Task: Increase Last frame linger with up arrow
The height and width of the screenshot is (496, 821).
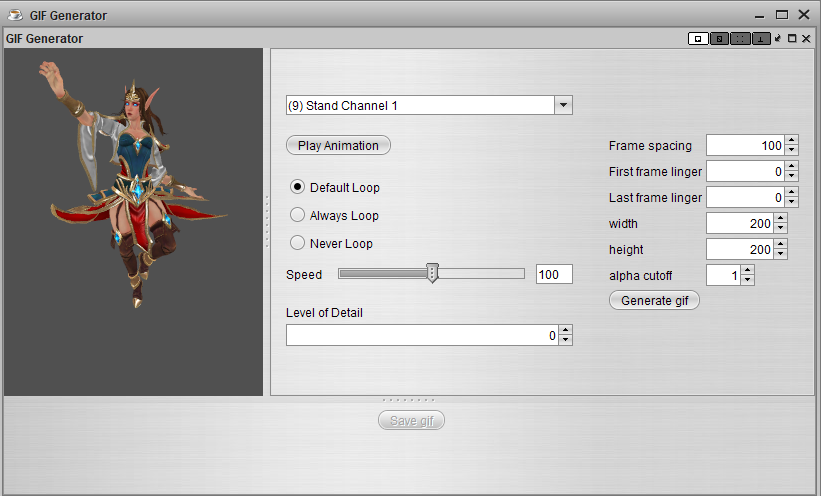Action: tap(792, 192)
